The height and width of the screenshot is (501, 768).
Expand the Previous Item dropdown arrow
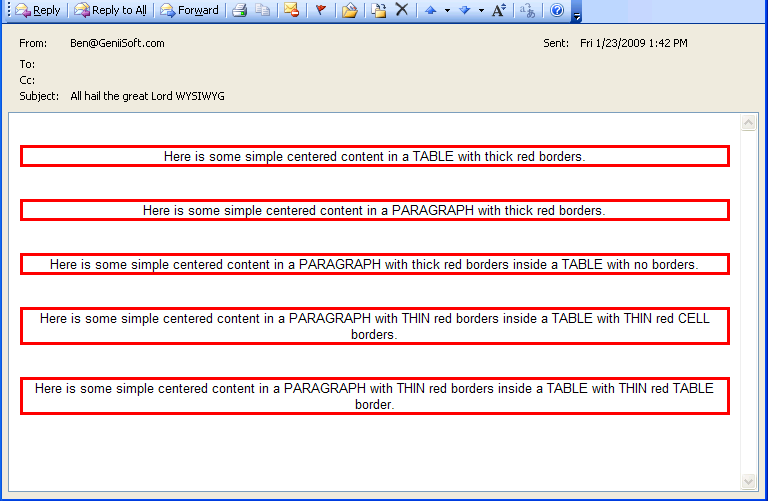click(446, 11)
